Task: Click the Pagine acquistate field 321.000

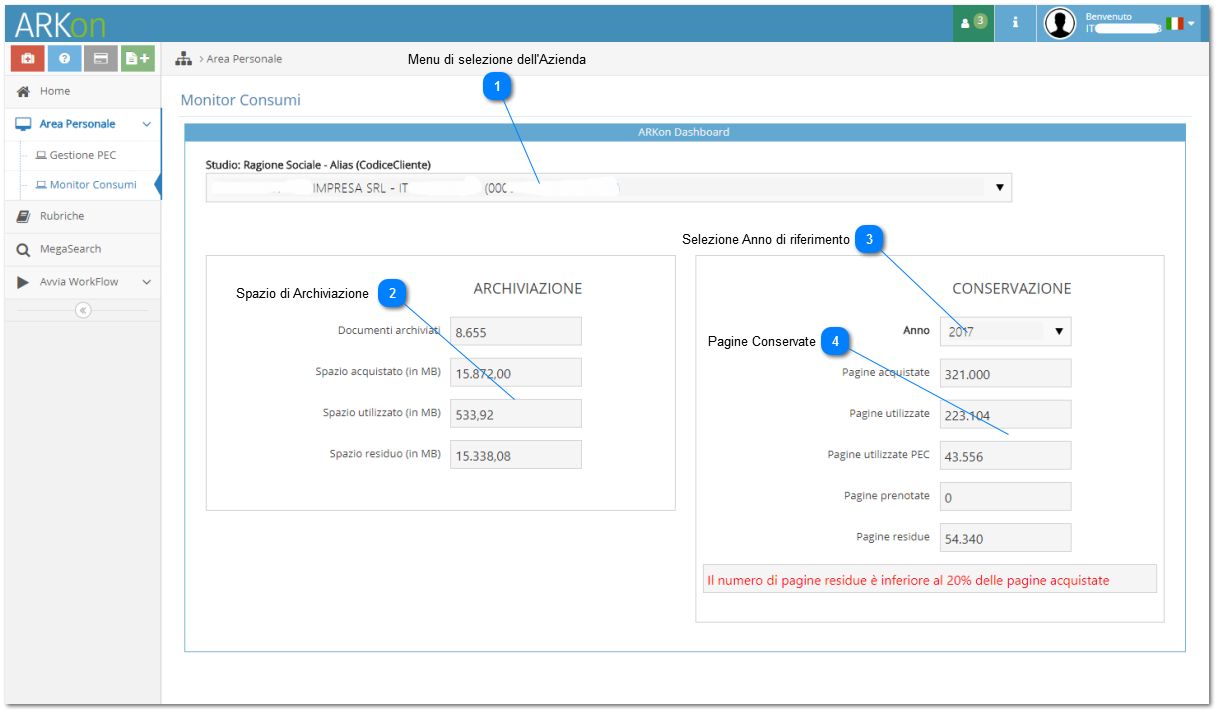Action: [x=1005, y=373]
